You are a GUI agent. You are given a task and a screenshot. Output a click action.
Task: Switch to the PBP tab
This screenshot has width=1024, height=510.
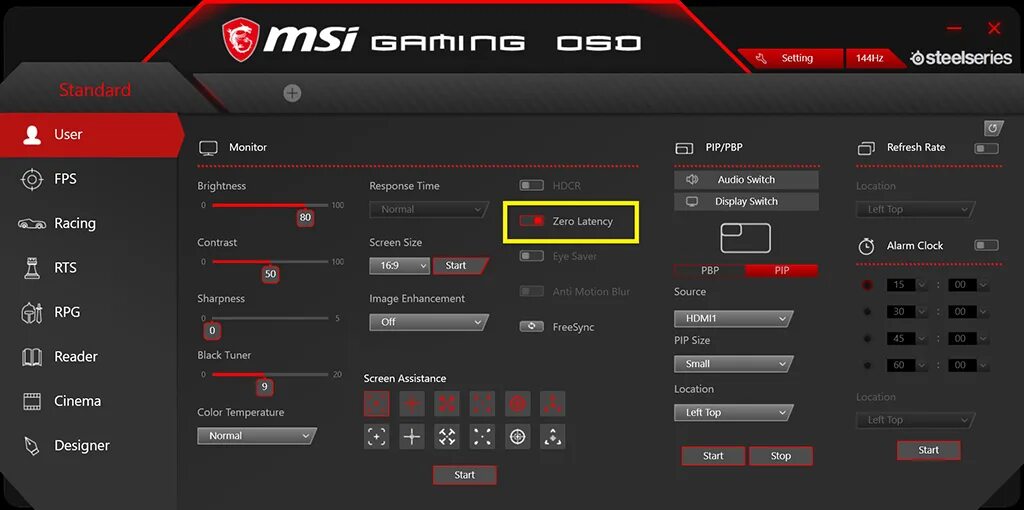click(710, 270)
